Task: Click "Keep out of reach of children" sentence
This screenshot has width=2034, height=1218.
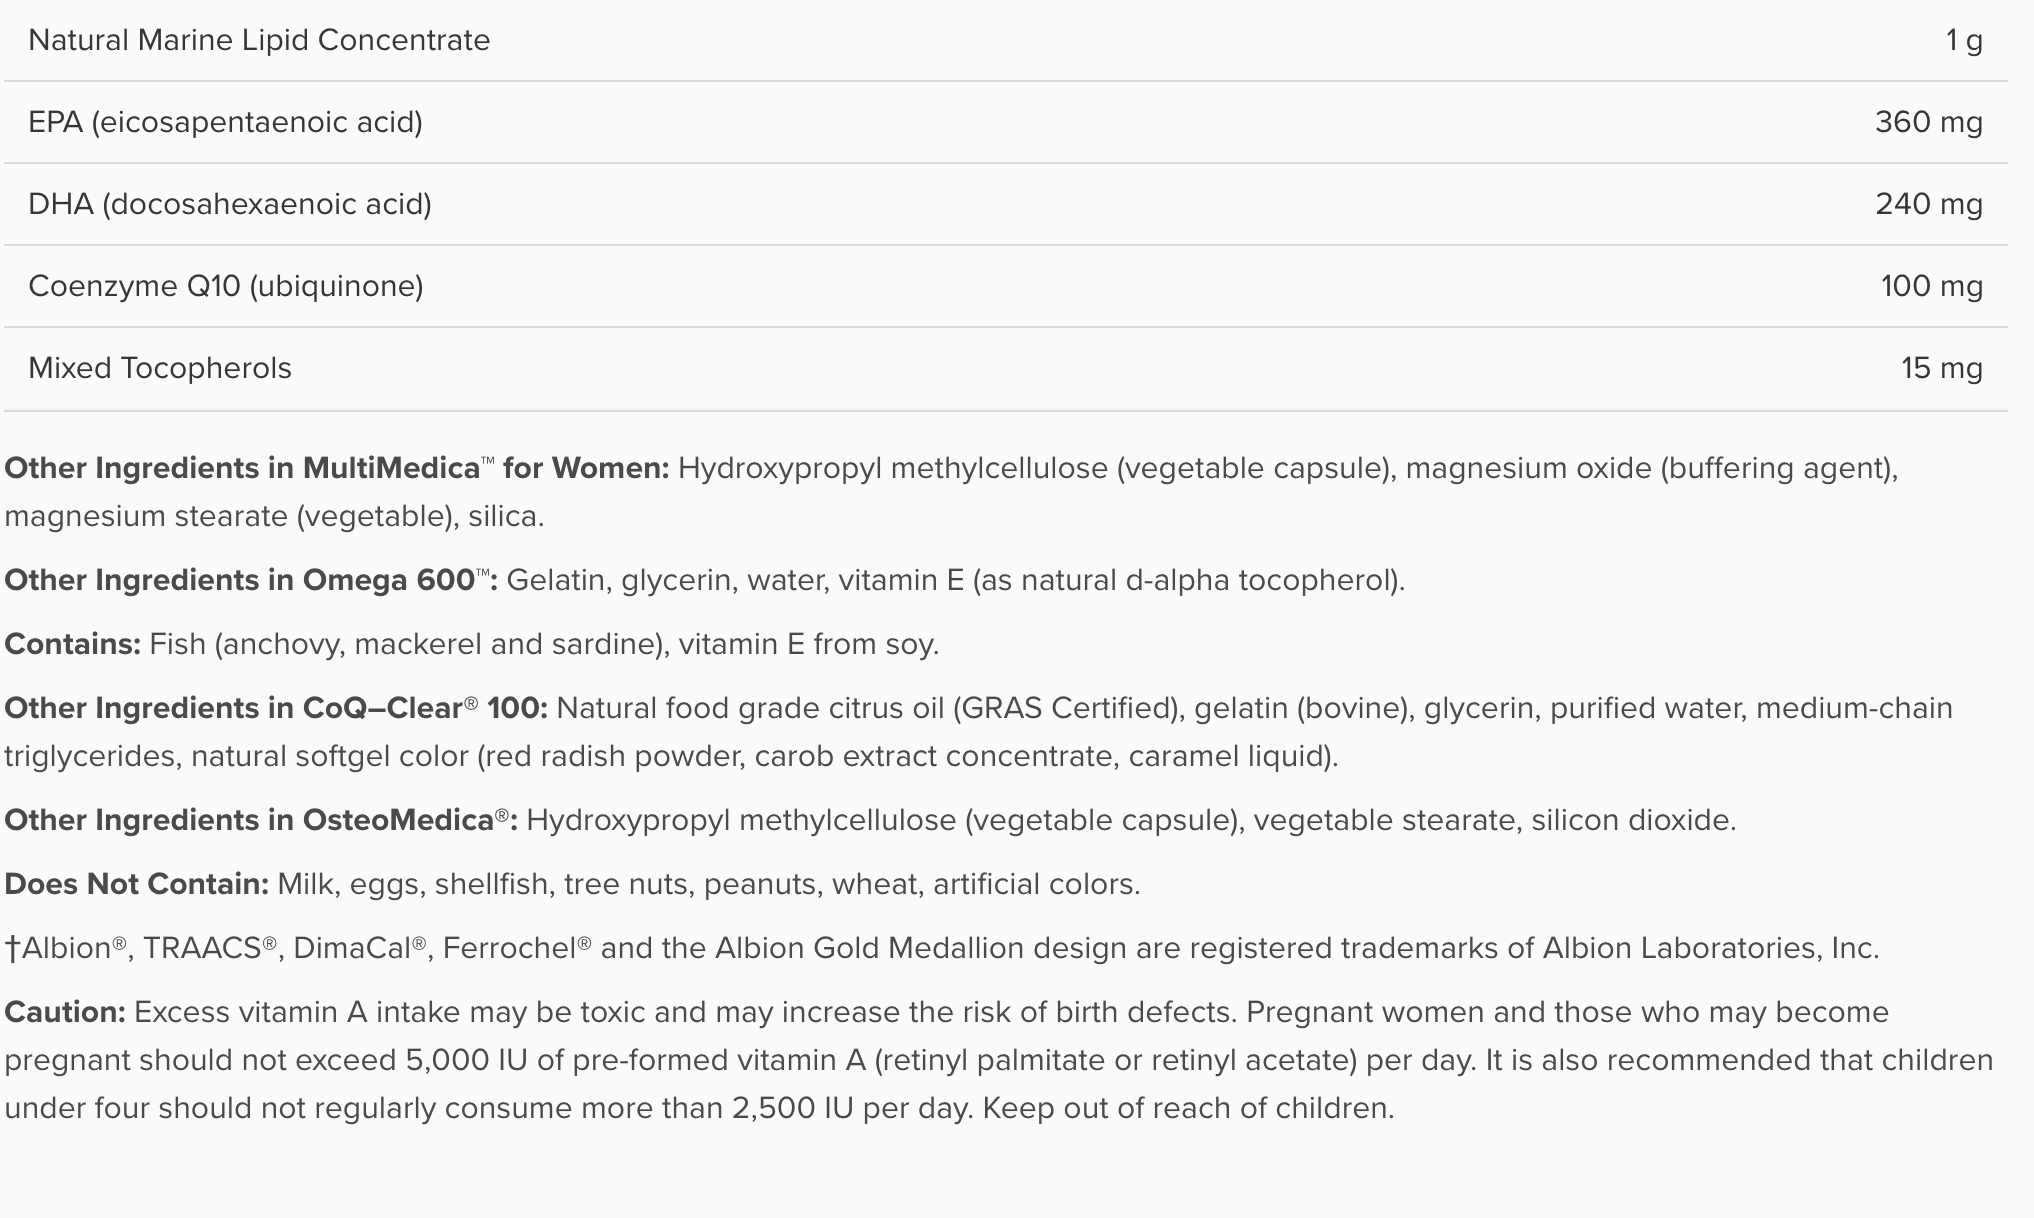Action: pos(1187,1109)
